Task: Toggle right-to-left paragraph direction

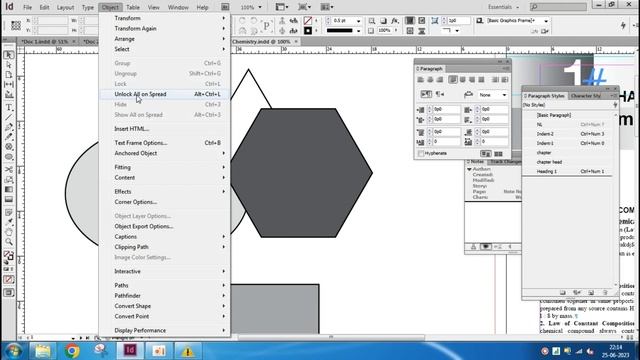Action: click(440, 94)
